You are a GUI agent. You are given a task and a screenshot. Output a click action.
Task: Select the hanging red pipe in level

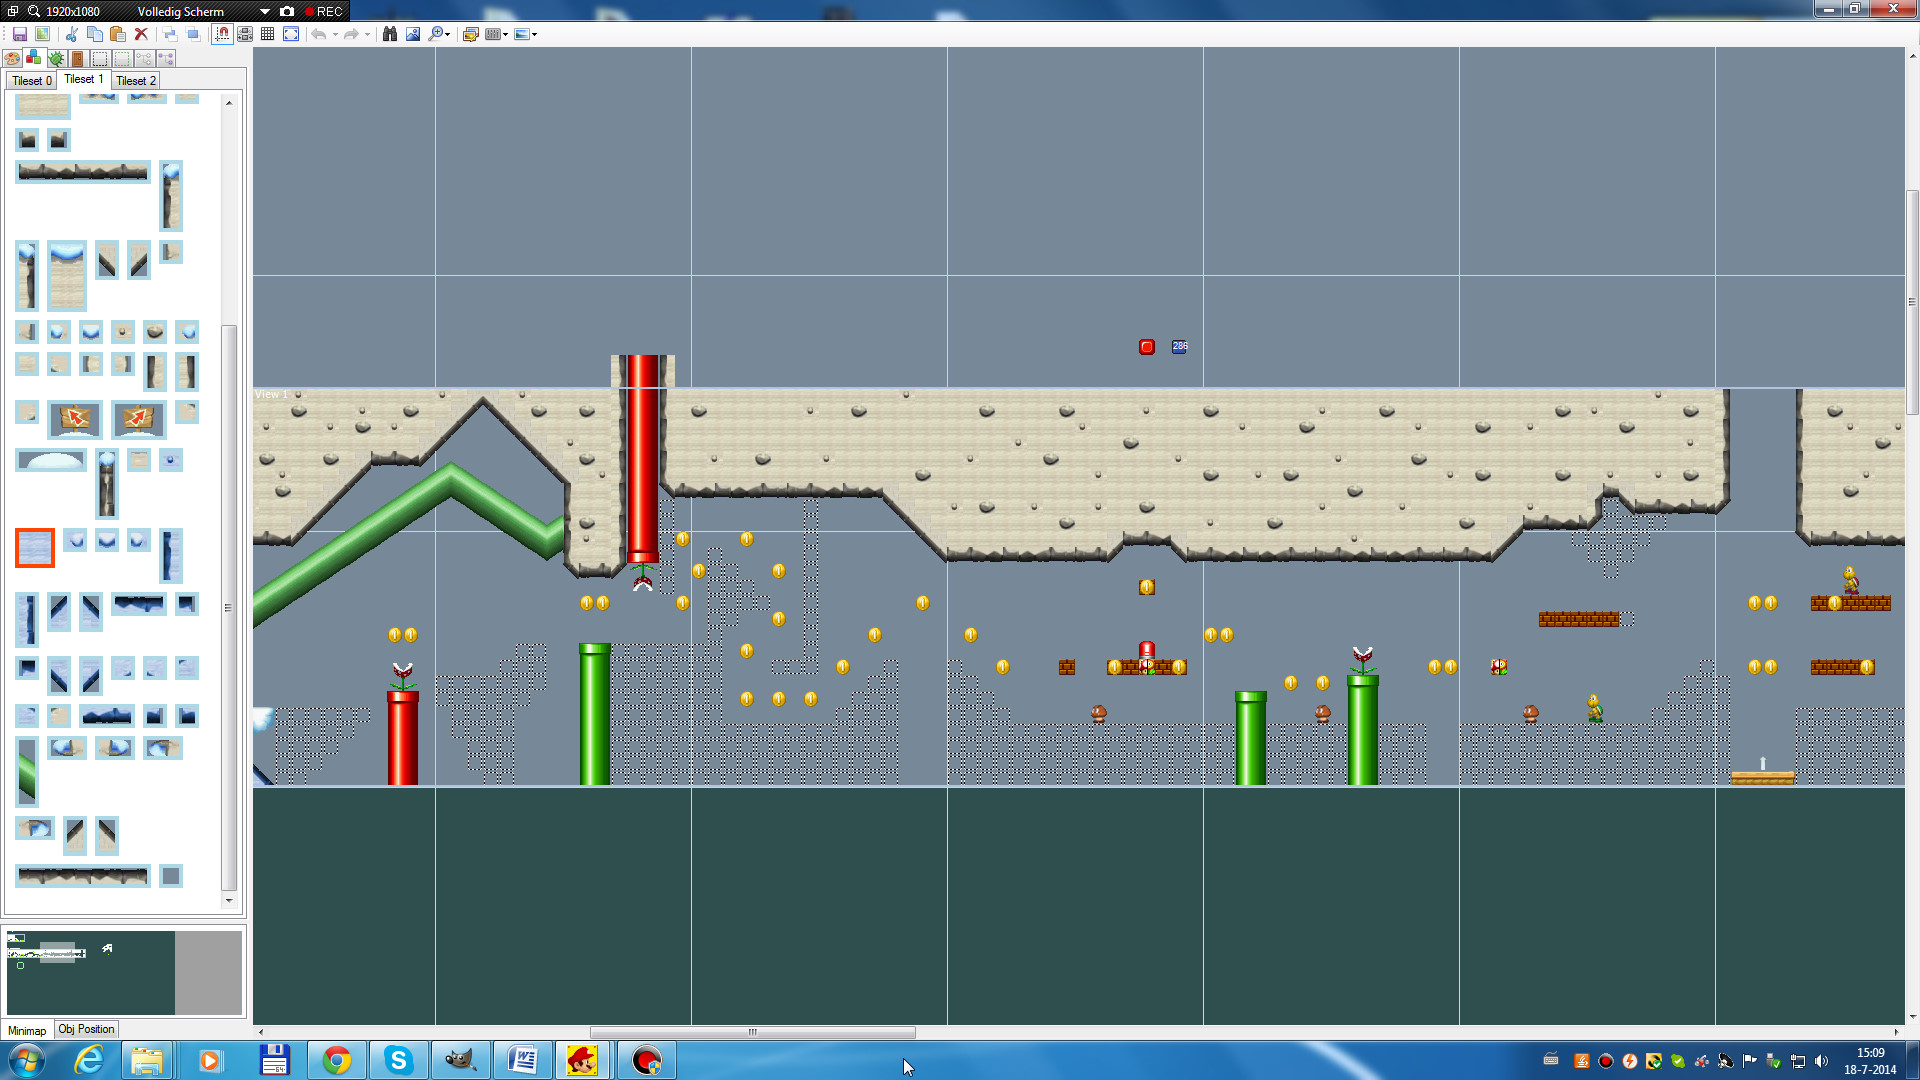642,460
